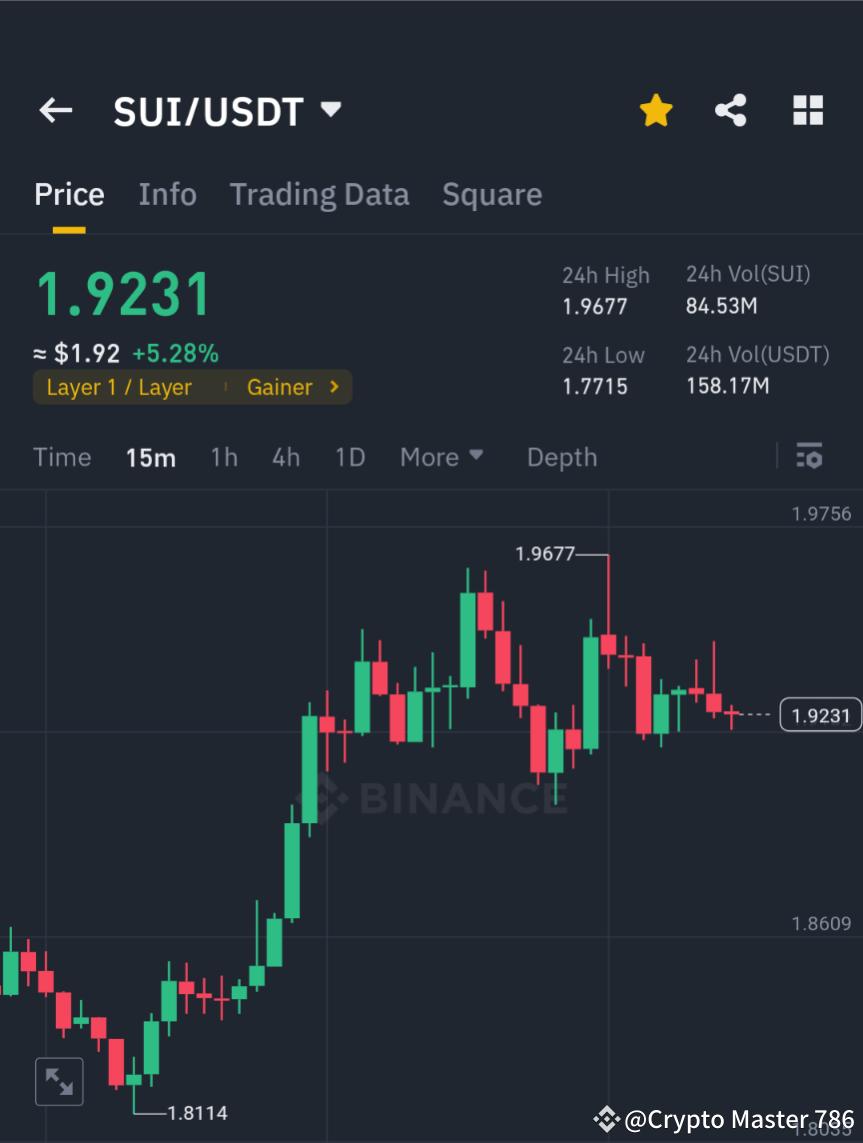The width and height of the screenshot is (863, 1143).
Task: Expand the More timeframes dropdown
Action: click(x=441, y=457)
